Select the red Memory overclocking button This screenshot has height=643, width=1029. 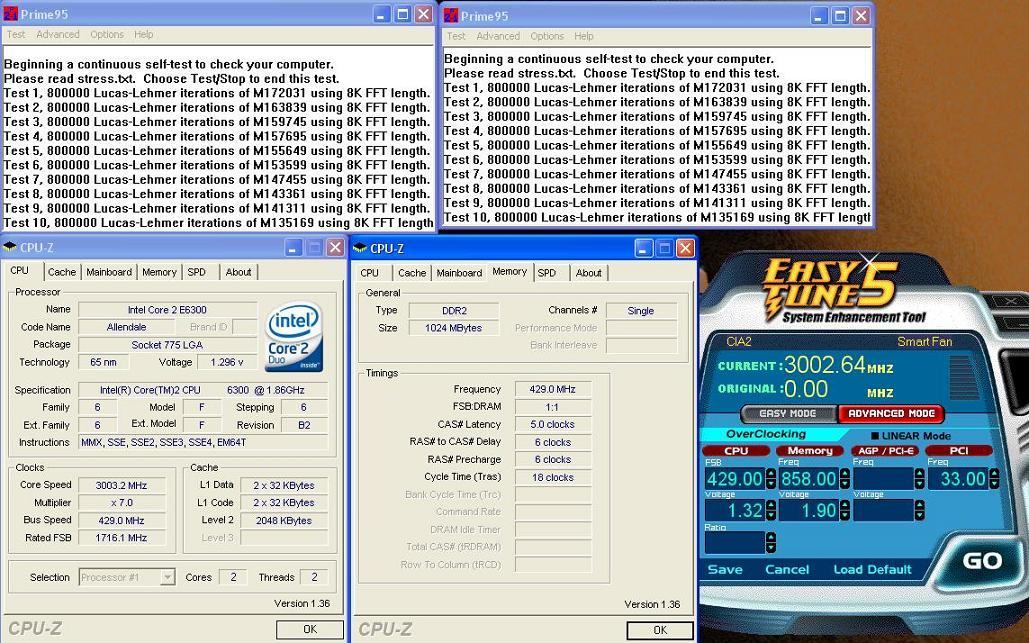point(810,451)
